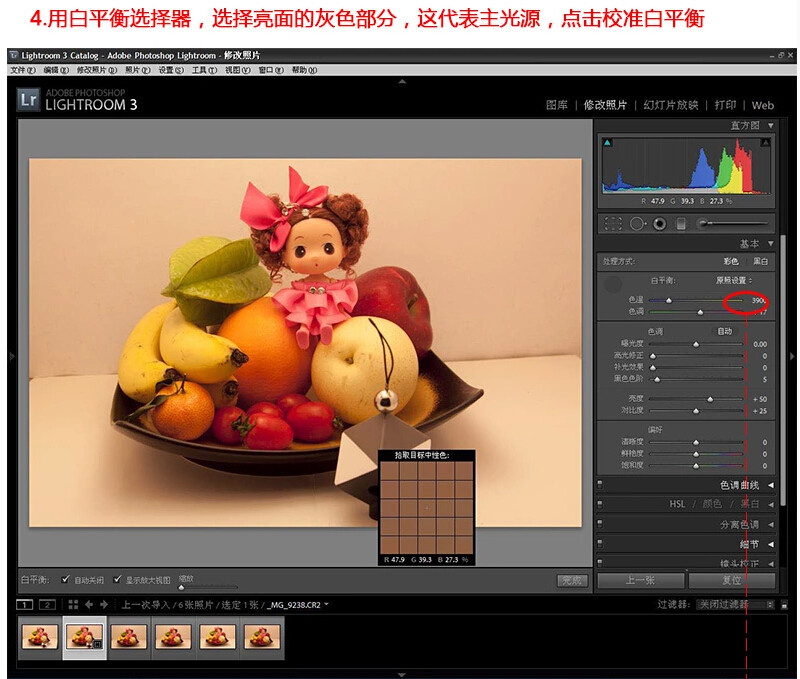Open the 白平衡 原照设置 preset dropdown
Viewport: 800px width, 679px height.
734,280
